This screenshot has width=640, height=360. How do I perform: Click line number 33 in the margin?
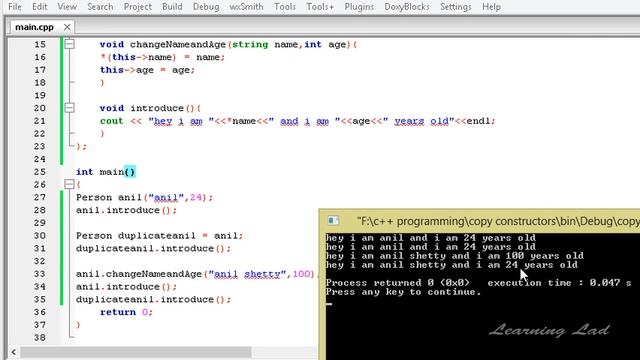[x=40, y=274]
